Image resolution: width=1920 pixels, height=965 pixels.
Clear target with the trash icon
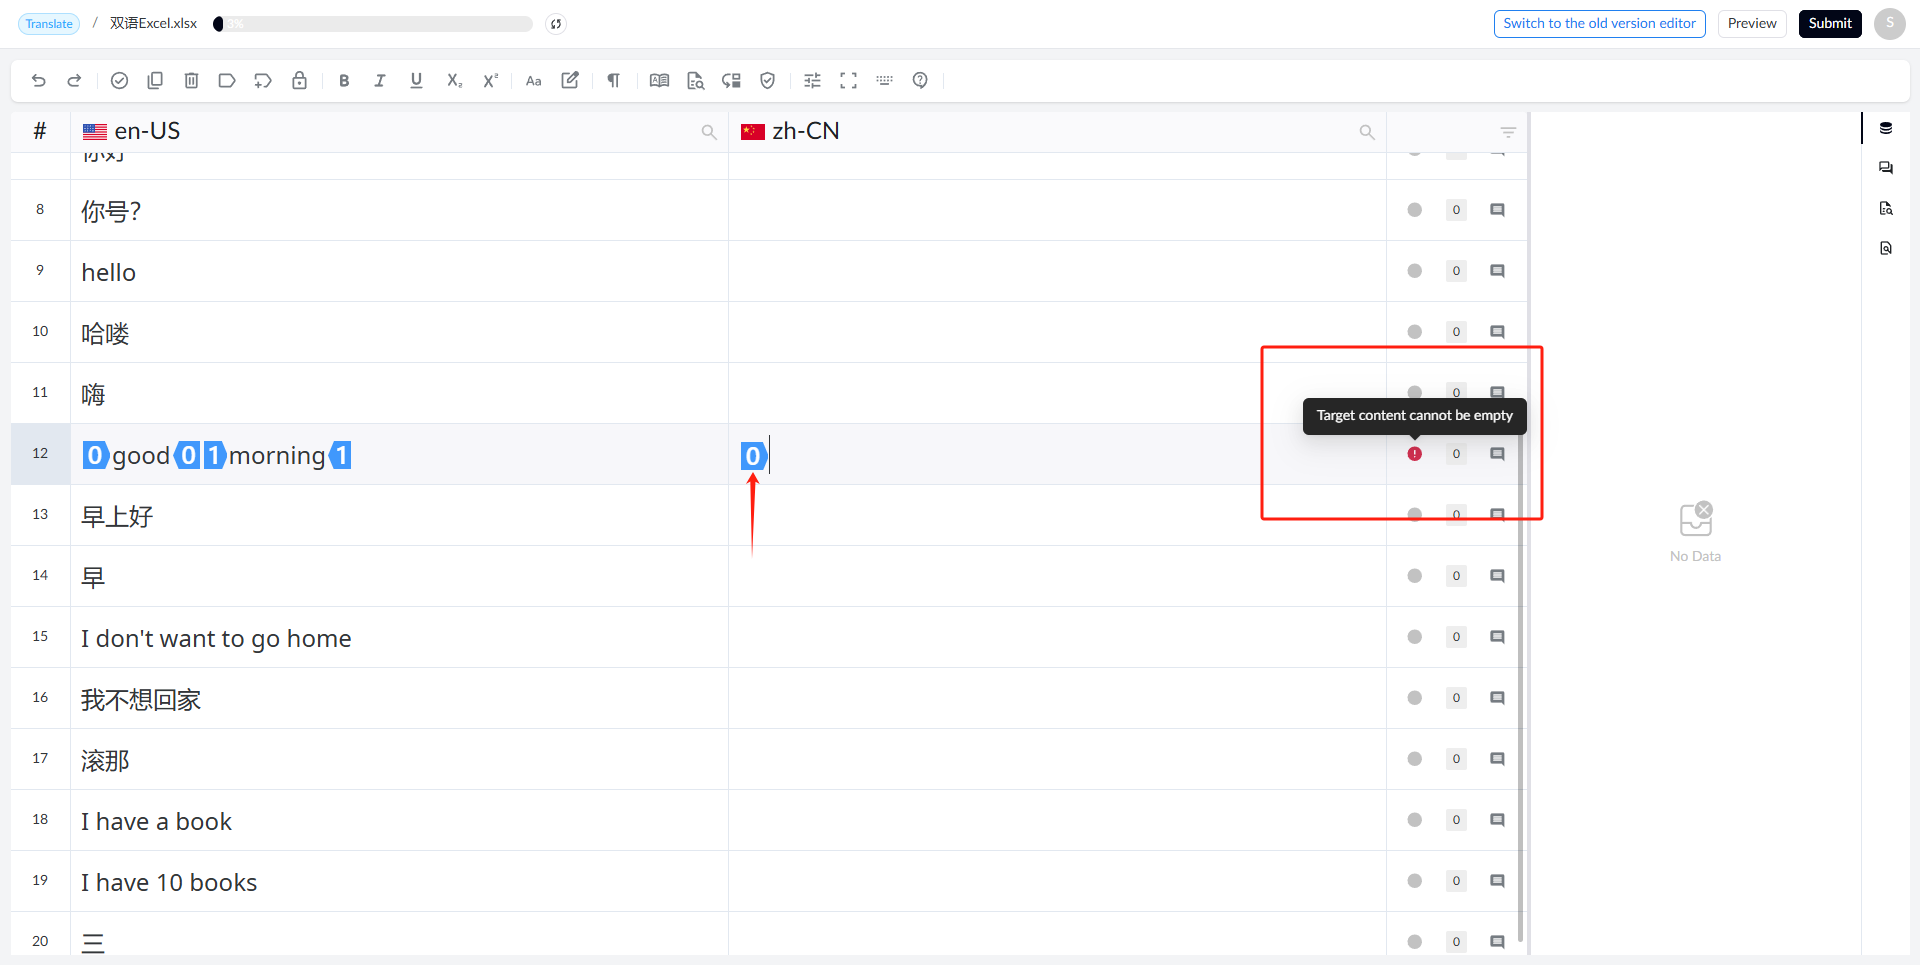pyautogui.click(x=191, y=80)
